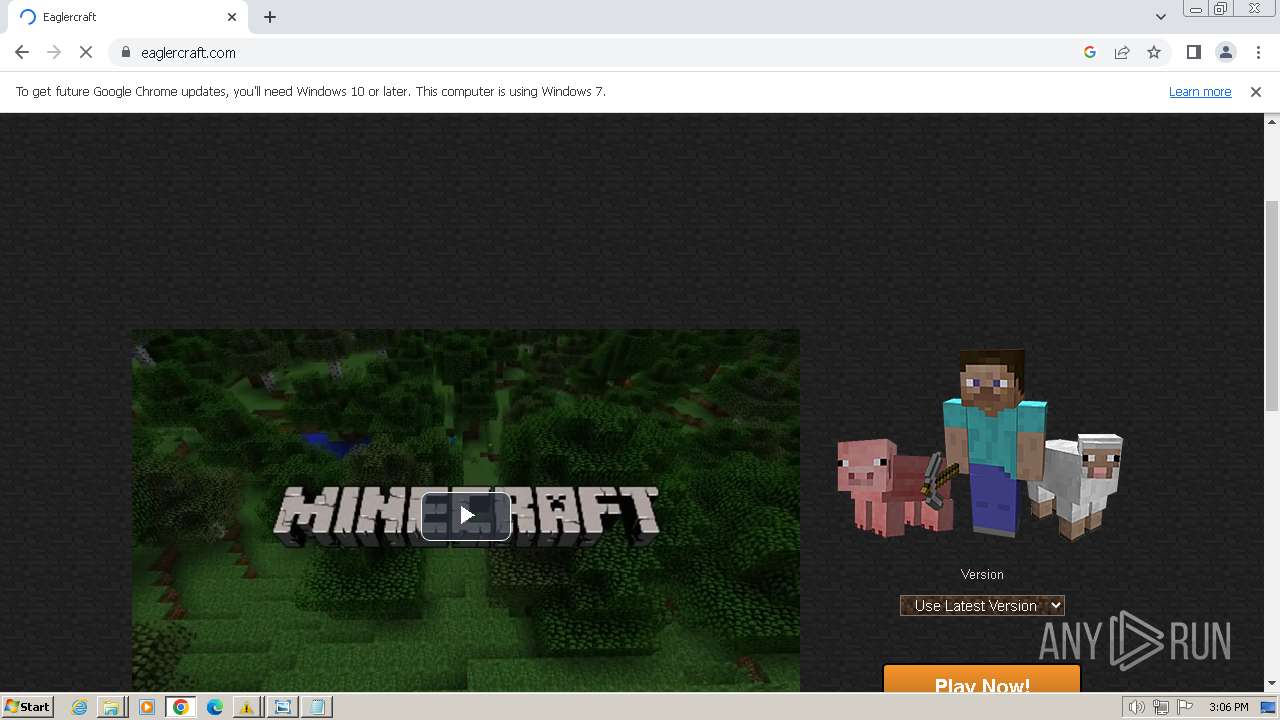1280x720 pixels.
Task: Select the Eaglercraft tab
Action: pos(126,17)
